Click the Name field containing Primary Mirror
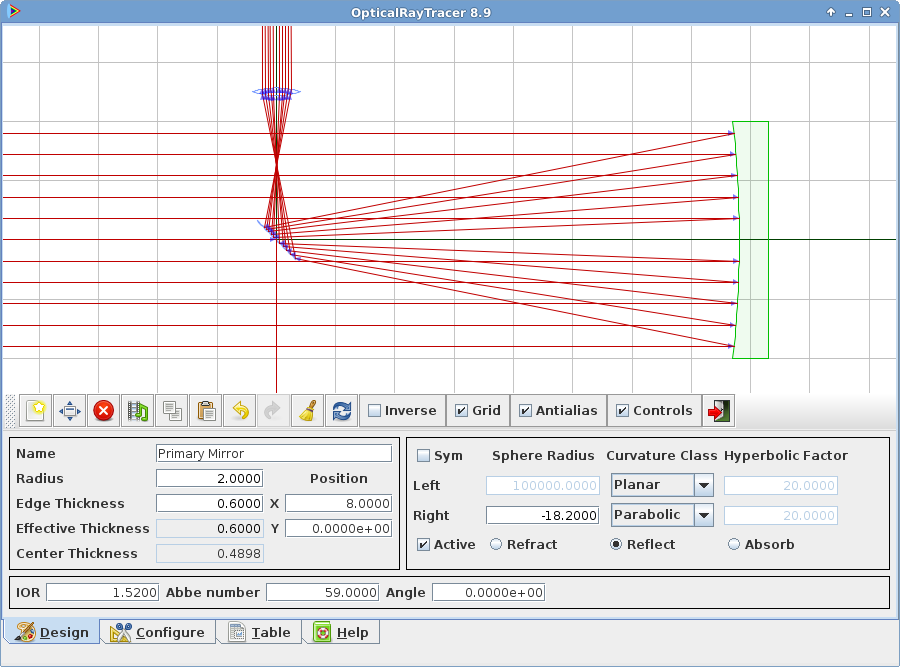 (x=273, y=454)
